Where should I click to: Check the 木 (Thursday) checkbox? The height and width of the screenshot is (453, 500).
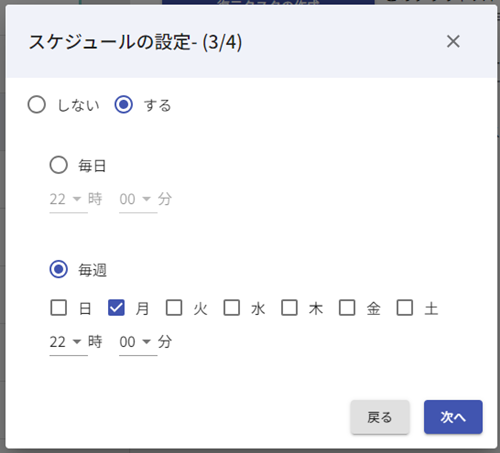pyautogui.click(x=289, y=307)
